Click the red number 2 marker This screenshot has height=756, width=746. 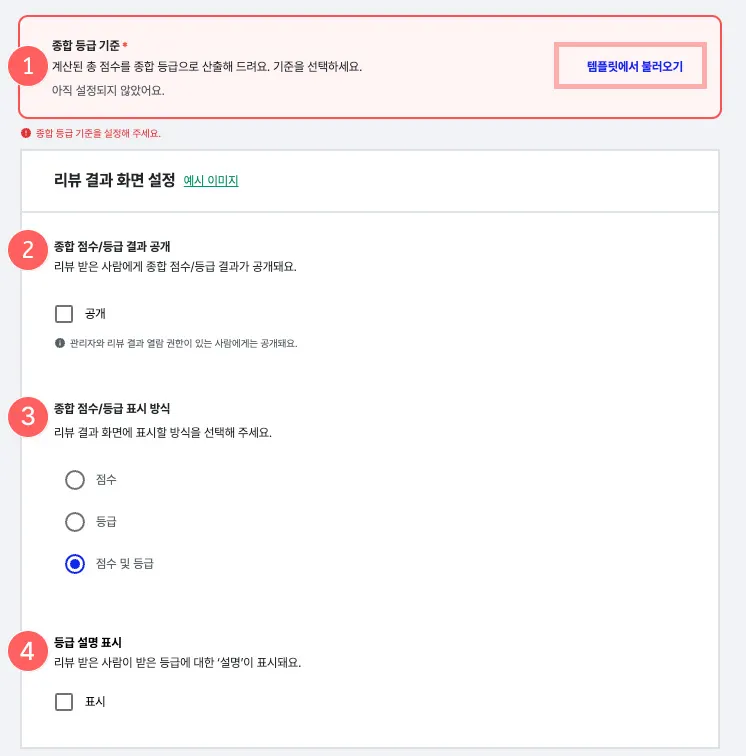28,250
